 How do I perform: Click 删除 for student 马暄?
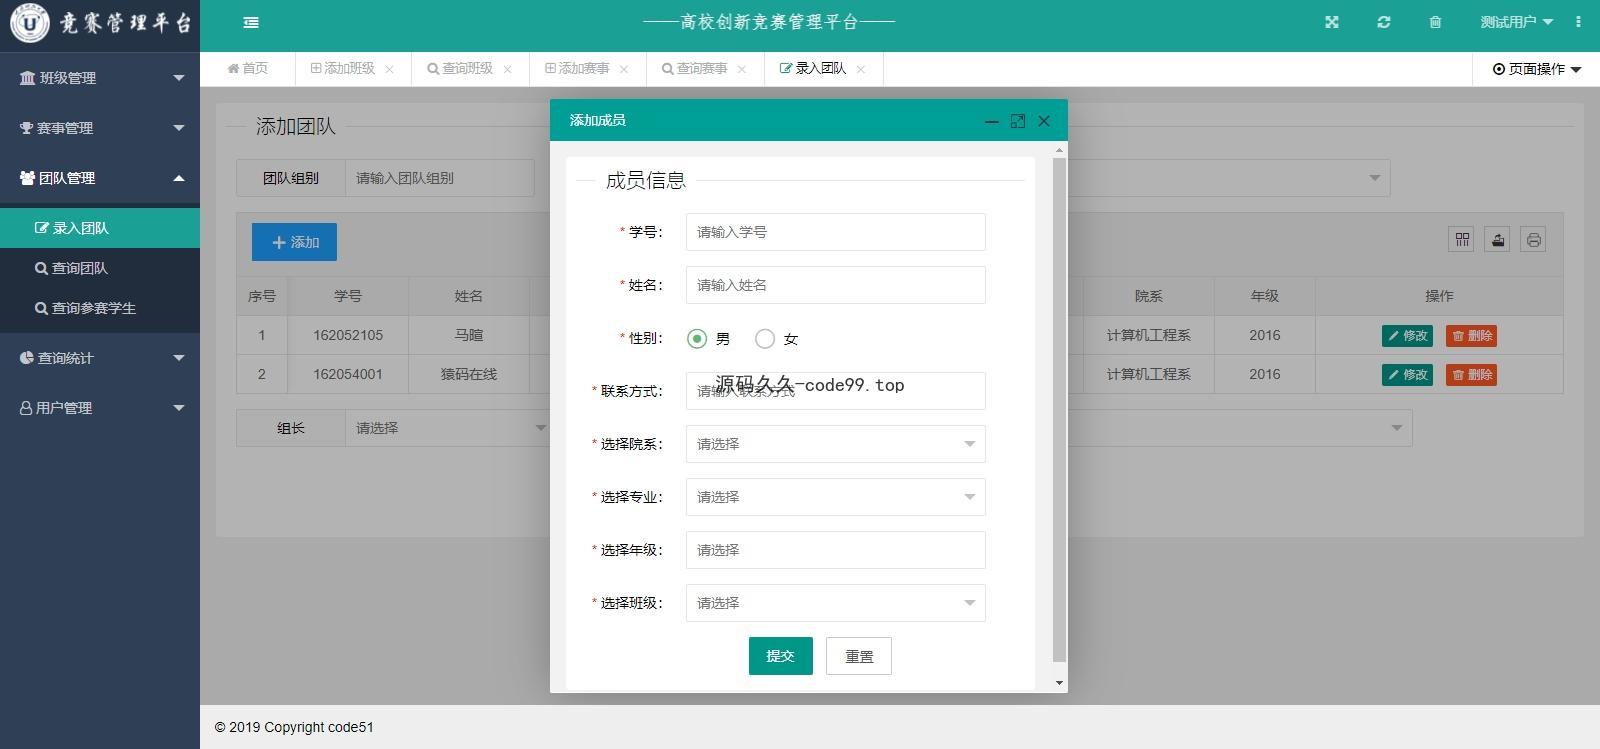(x=1471, y=336)
